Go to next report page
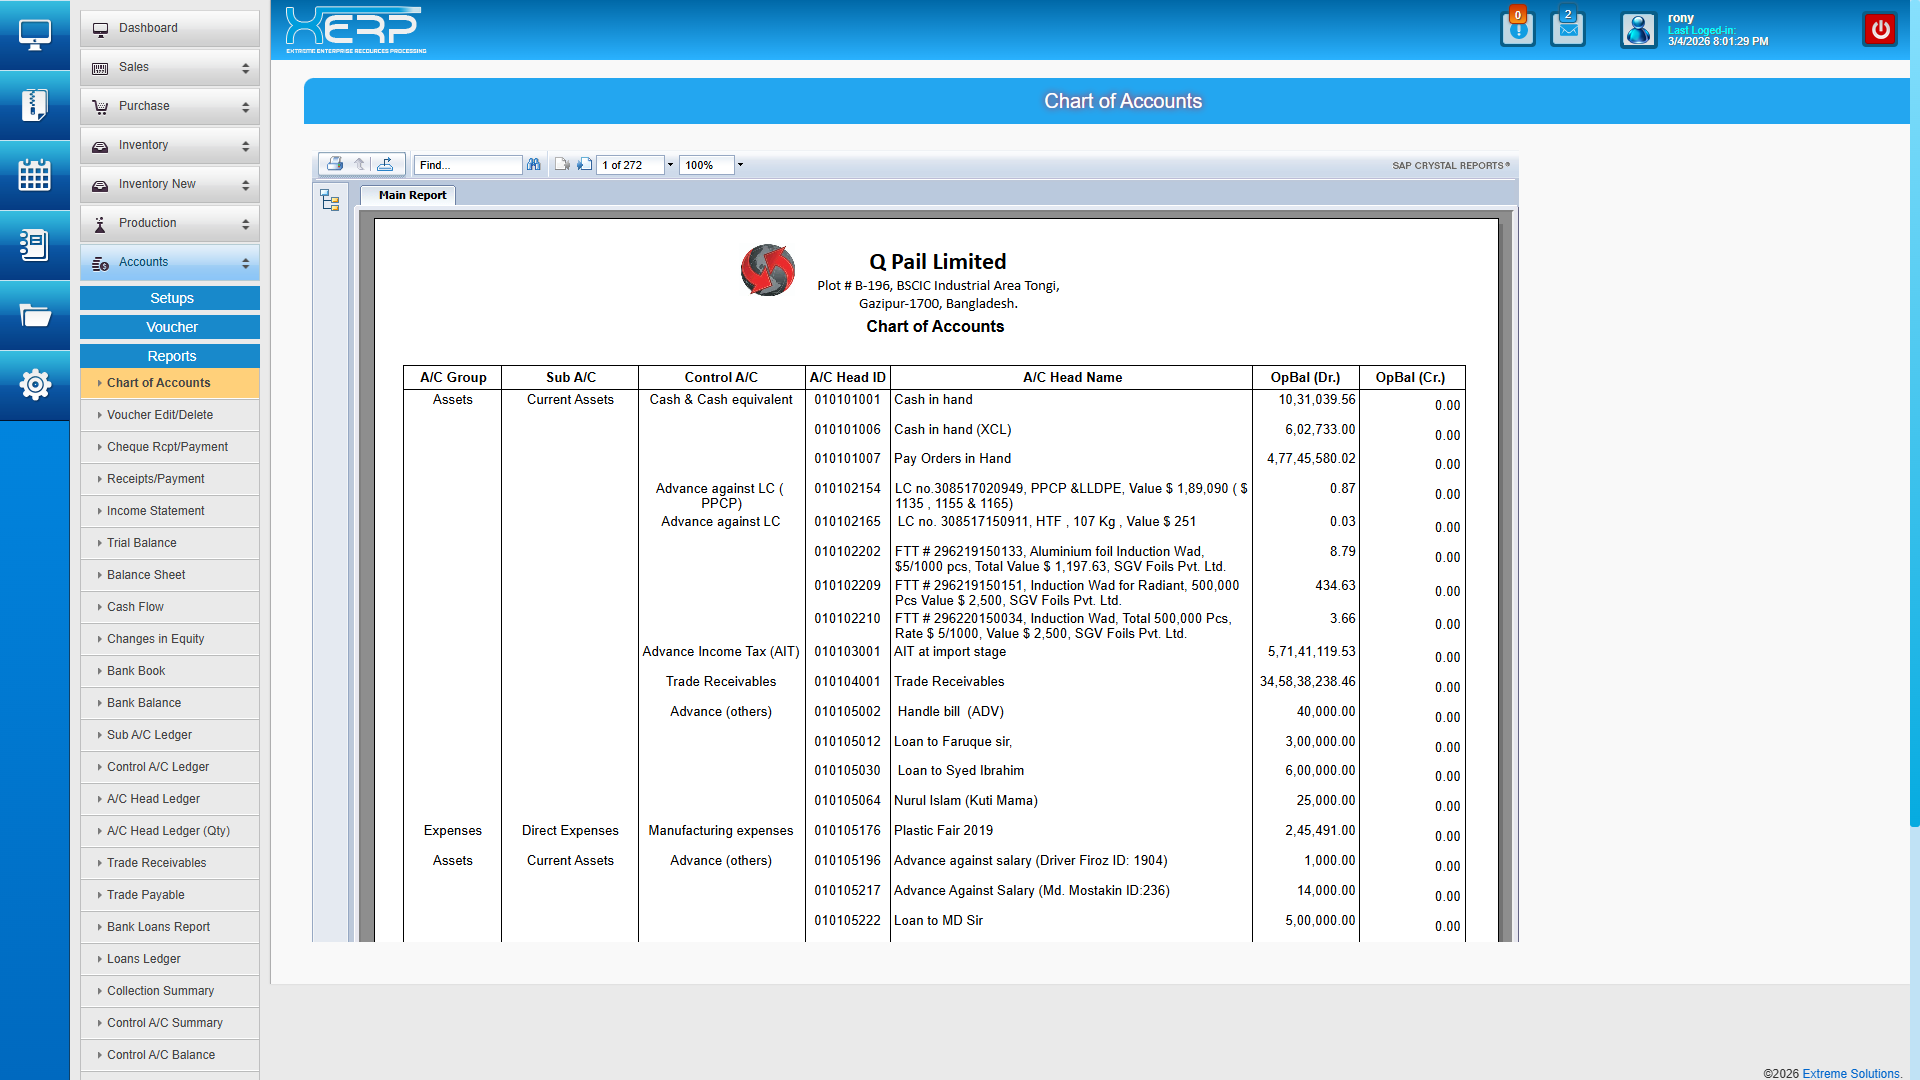The height and width of the screenshot is (1080, 1920). pyautogui.click(x=584, y=164)
